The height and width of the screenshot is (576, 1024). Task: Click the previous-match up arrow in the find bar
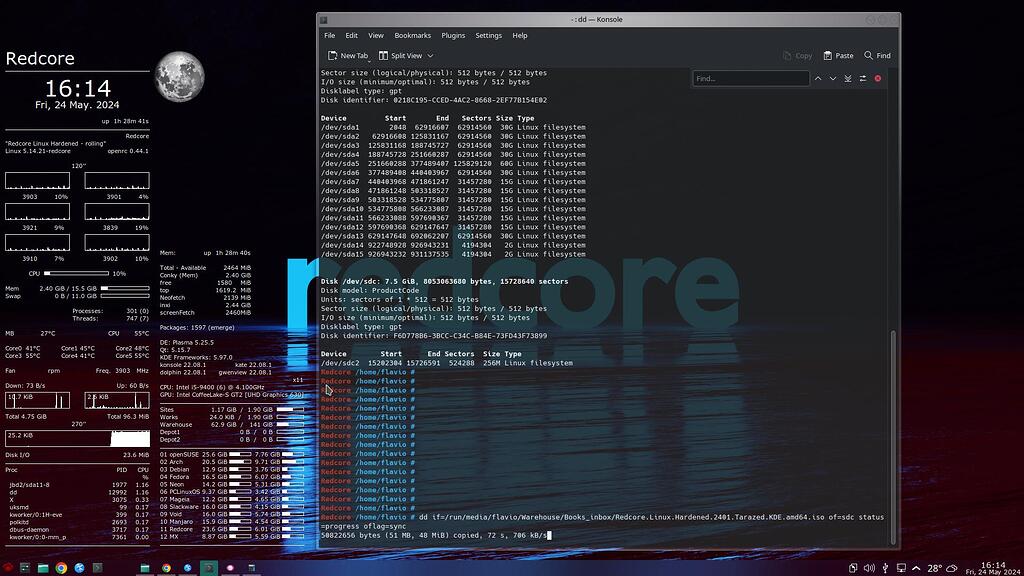pyautogui.click(x=818, y=78)
